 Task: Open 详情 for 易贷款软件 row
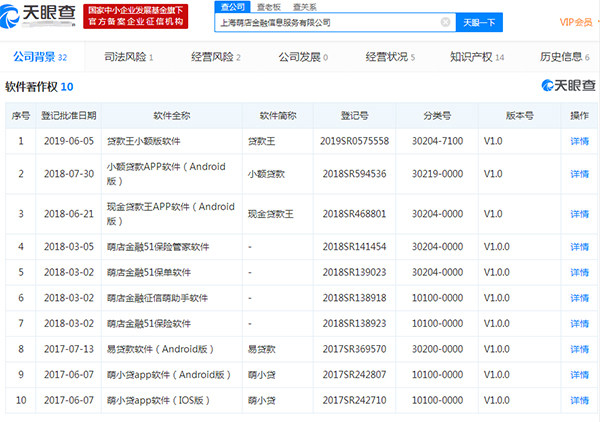click(x=579, y=349)
